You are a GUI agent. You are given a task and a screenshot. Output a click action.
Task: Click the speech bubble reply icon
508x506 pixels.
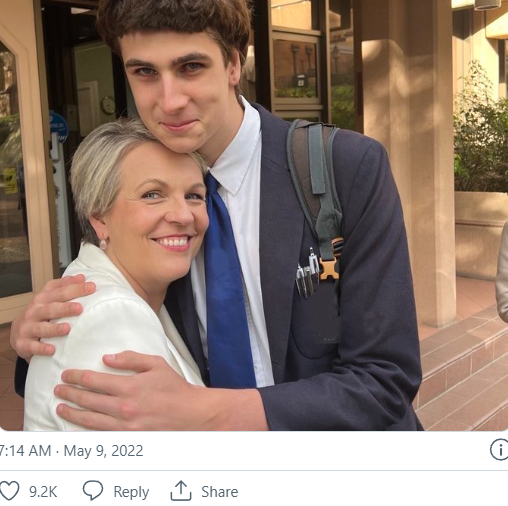93,491
